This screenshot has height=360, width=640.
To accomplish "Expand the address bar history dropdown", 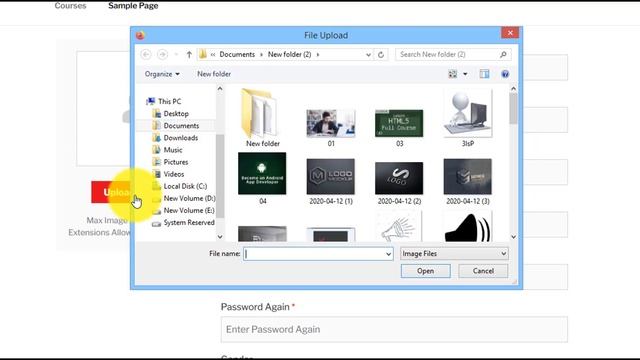I will (x=368, y=54).
